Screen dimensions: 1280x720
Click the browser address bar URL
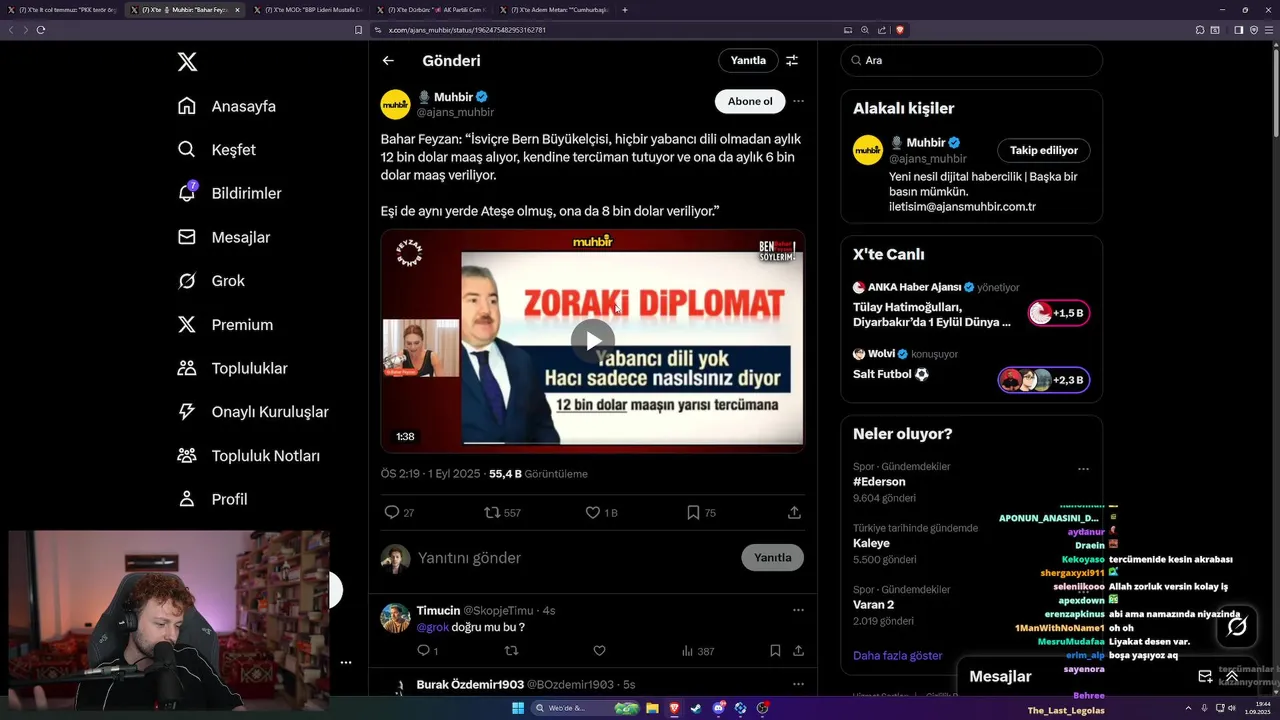[x=467, y=30]
